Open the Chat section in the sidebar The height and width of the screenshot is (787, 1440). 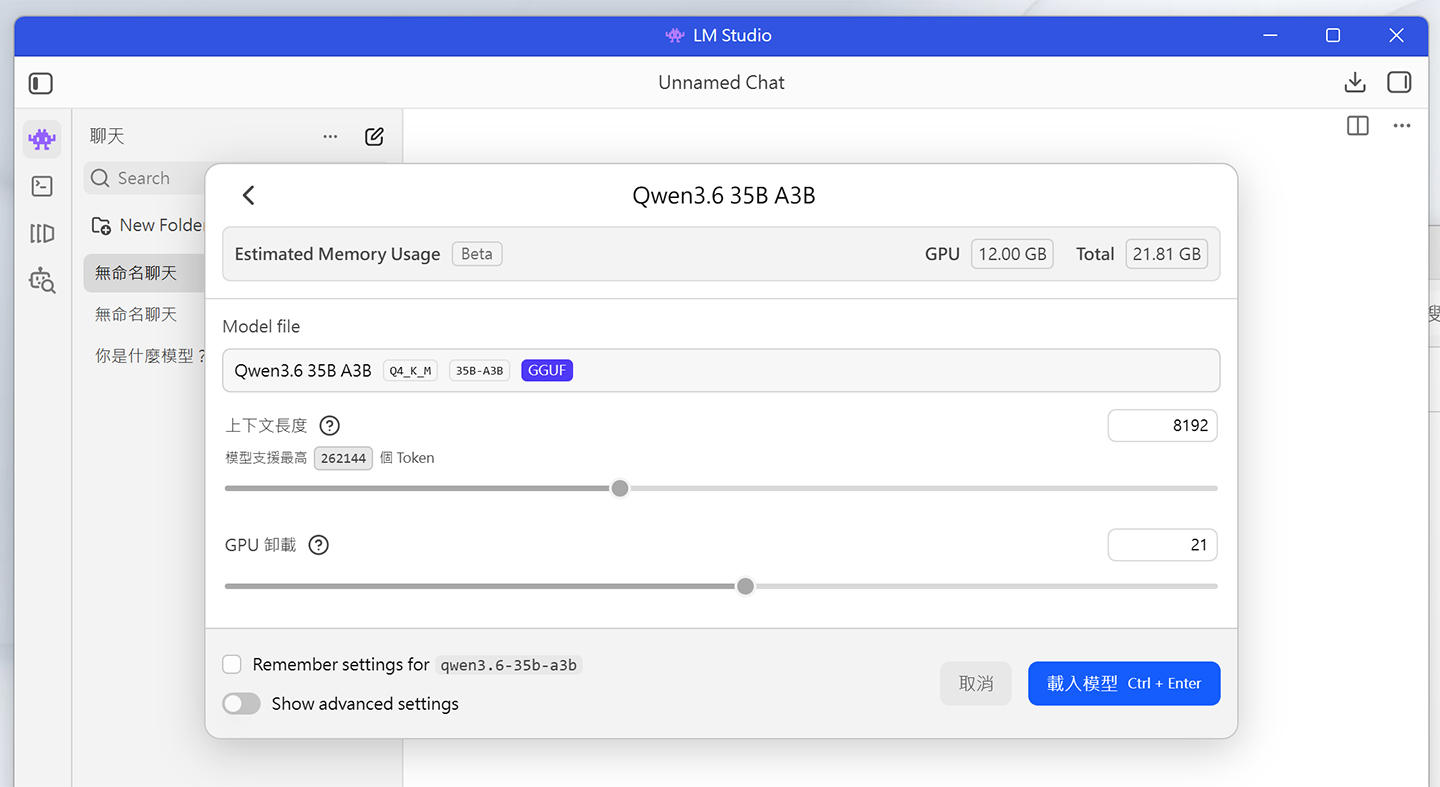[42, 139]
